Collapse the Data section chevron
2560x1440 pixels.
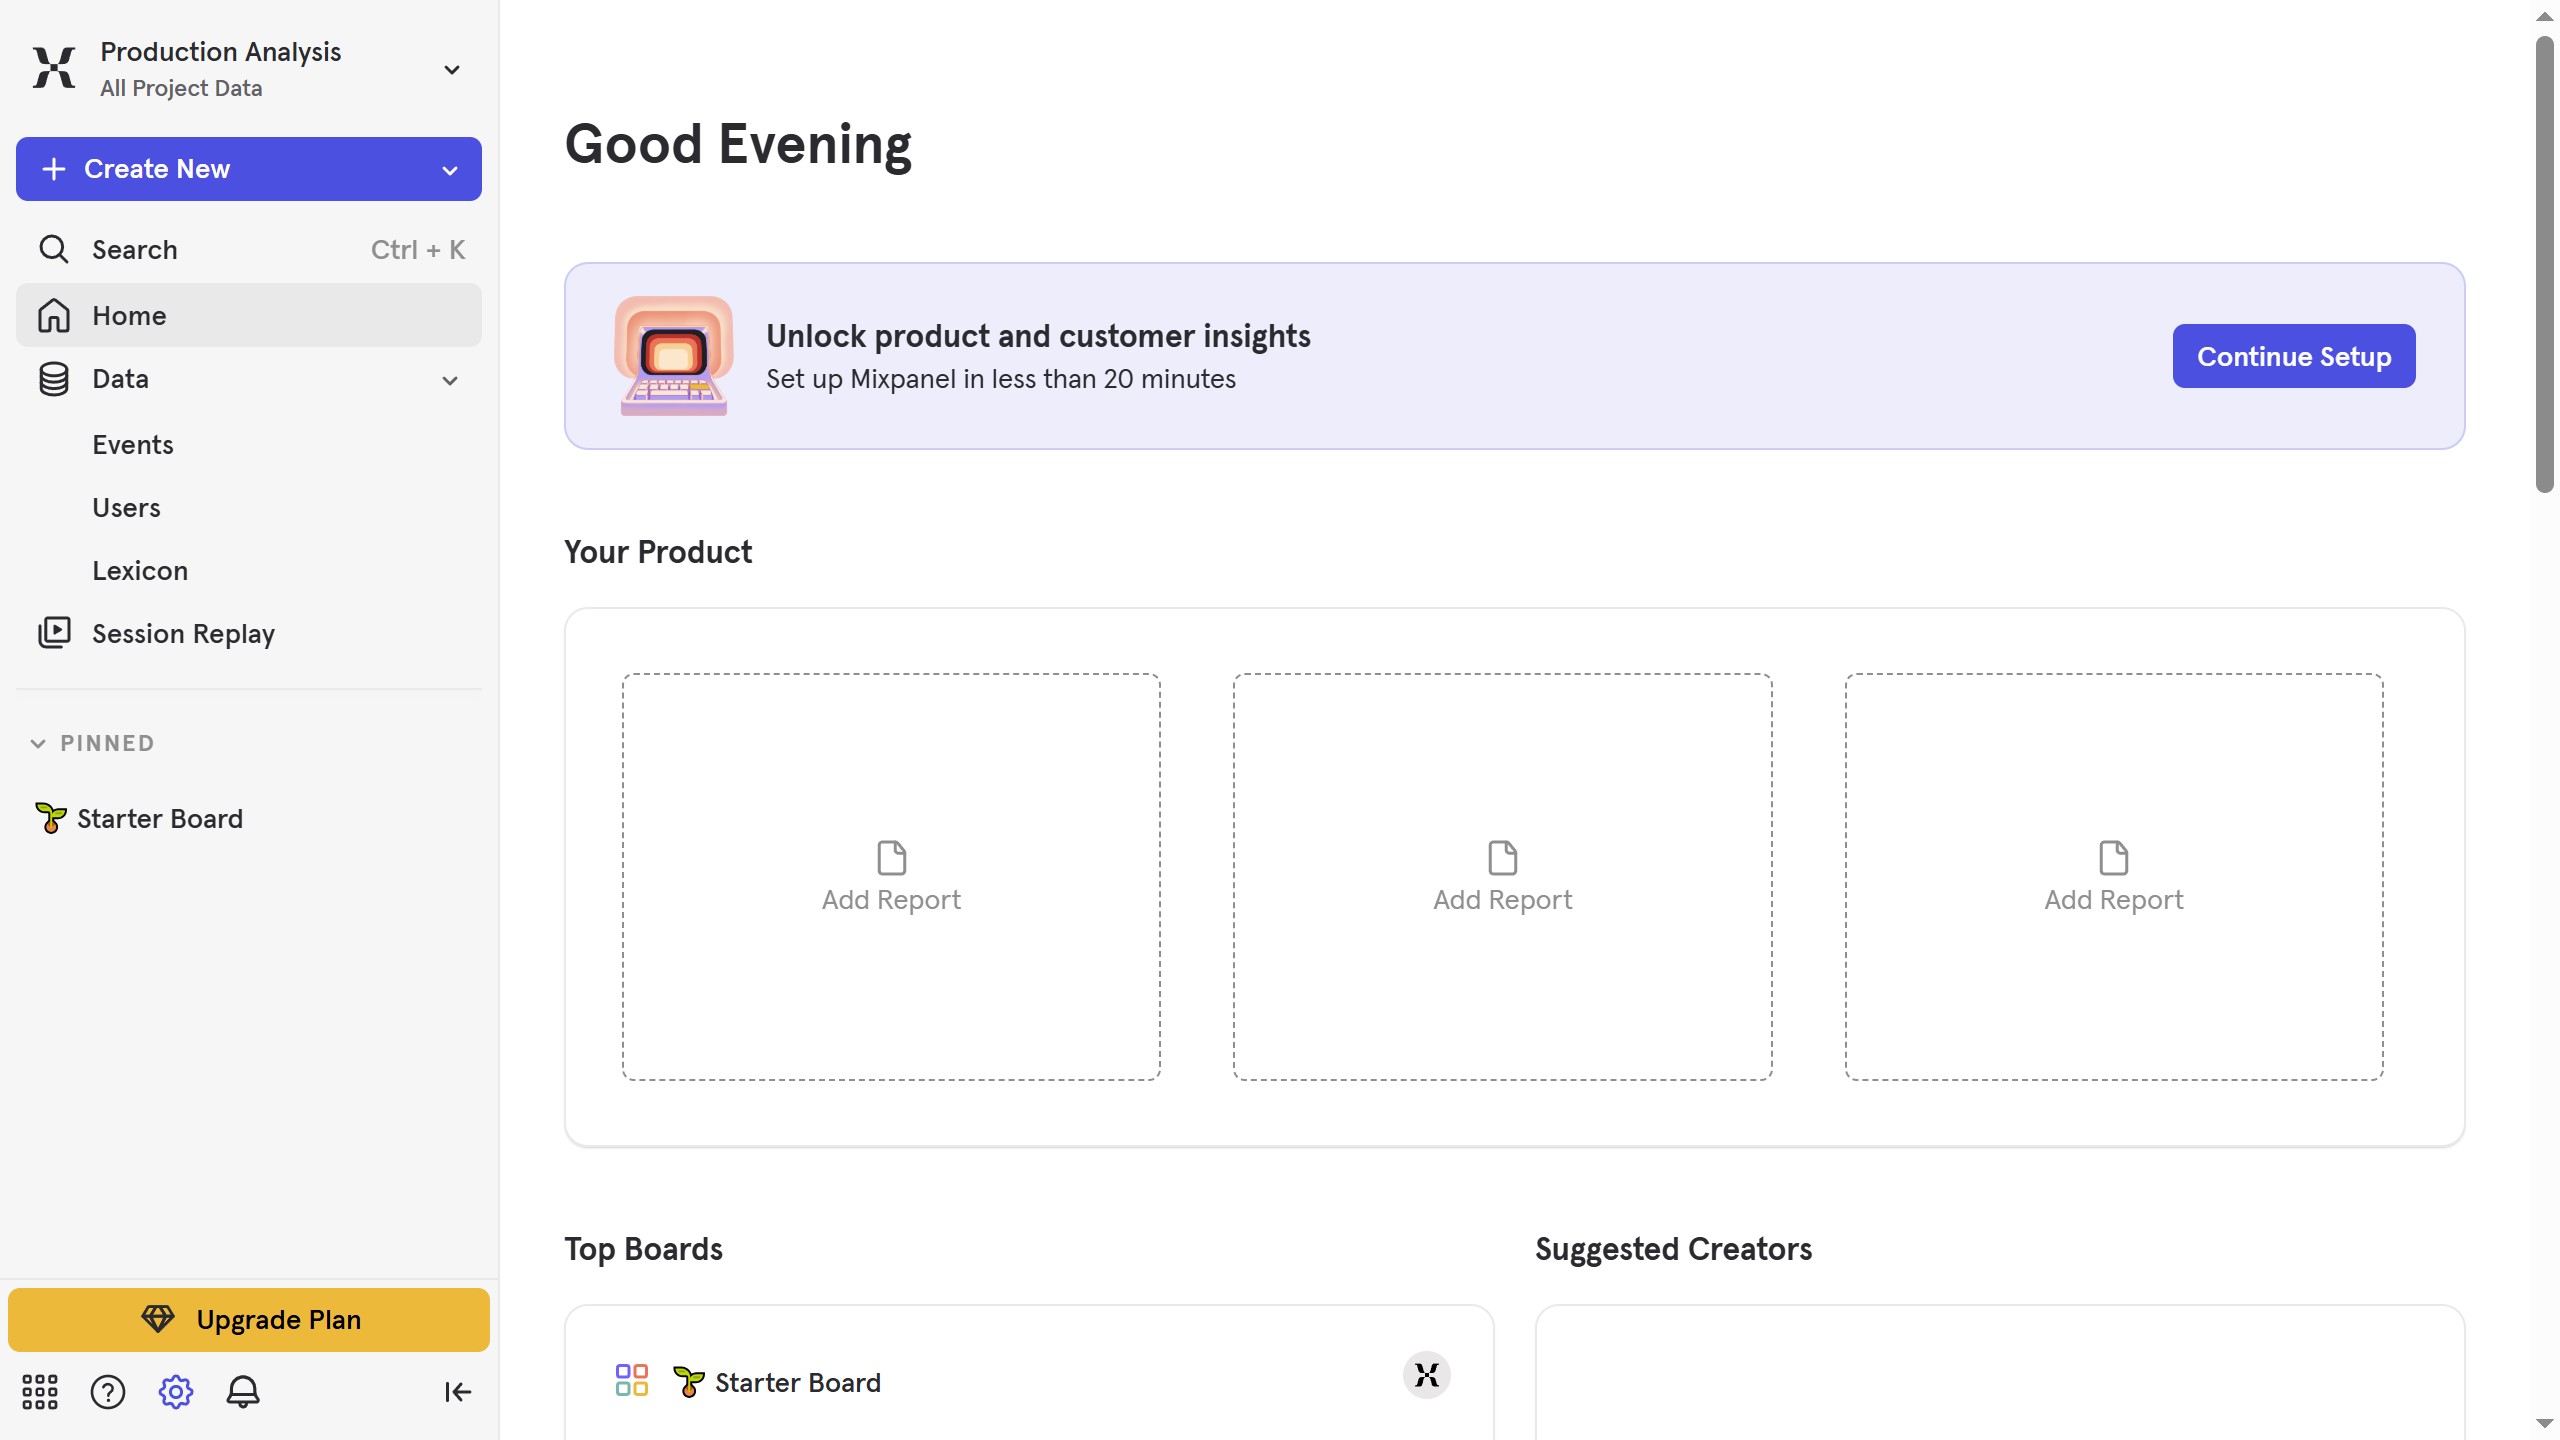[x=450, y=380]
